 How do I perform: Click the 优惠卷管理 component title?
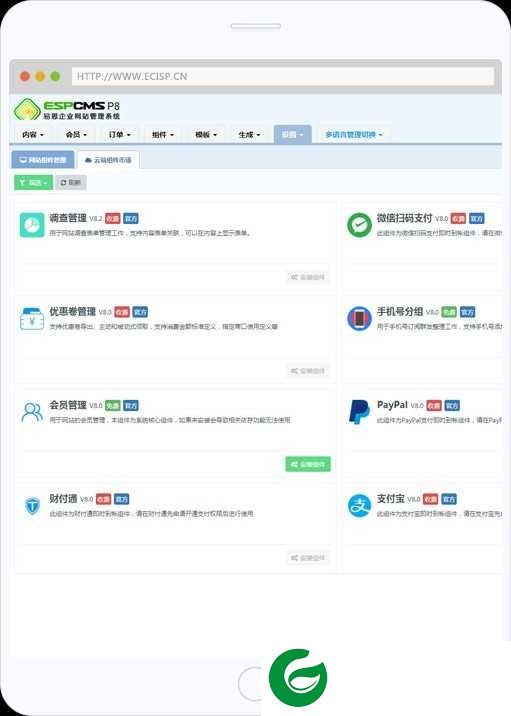point(73,312)
